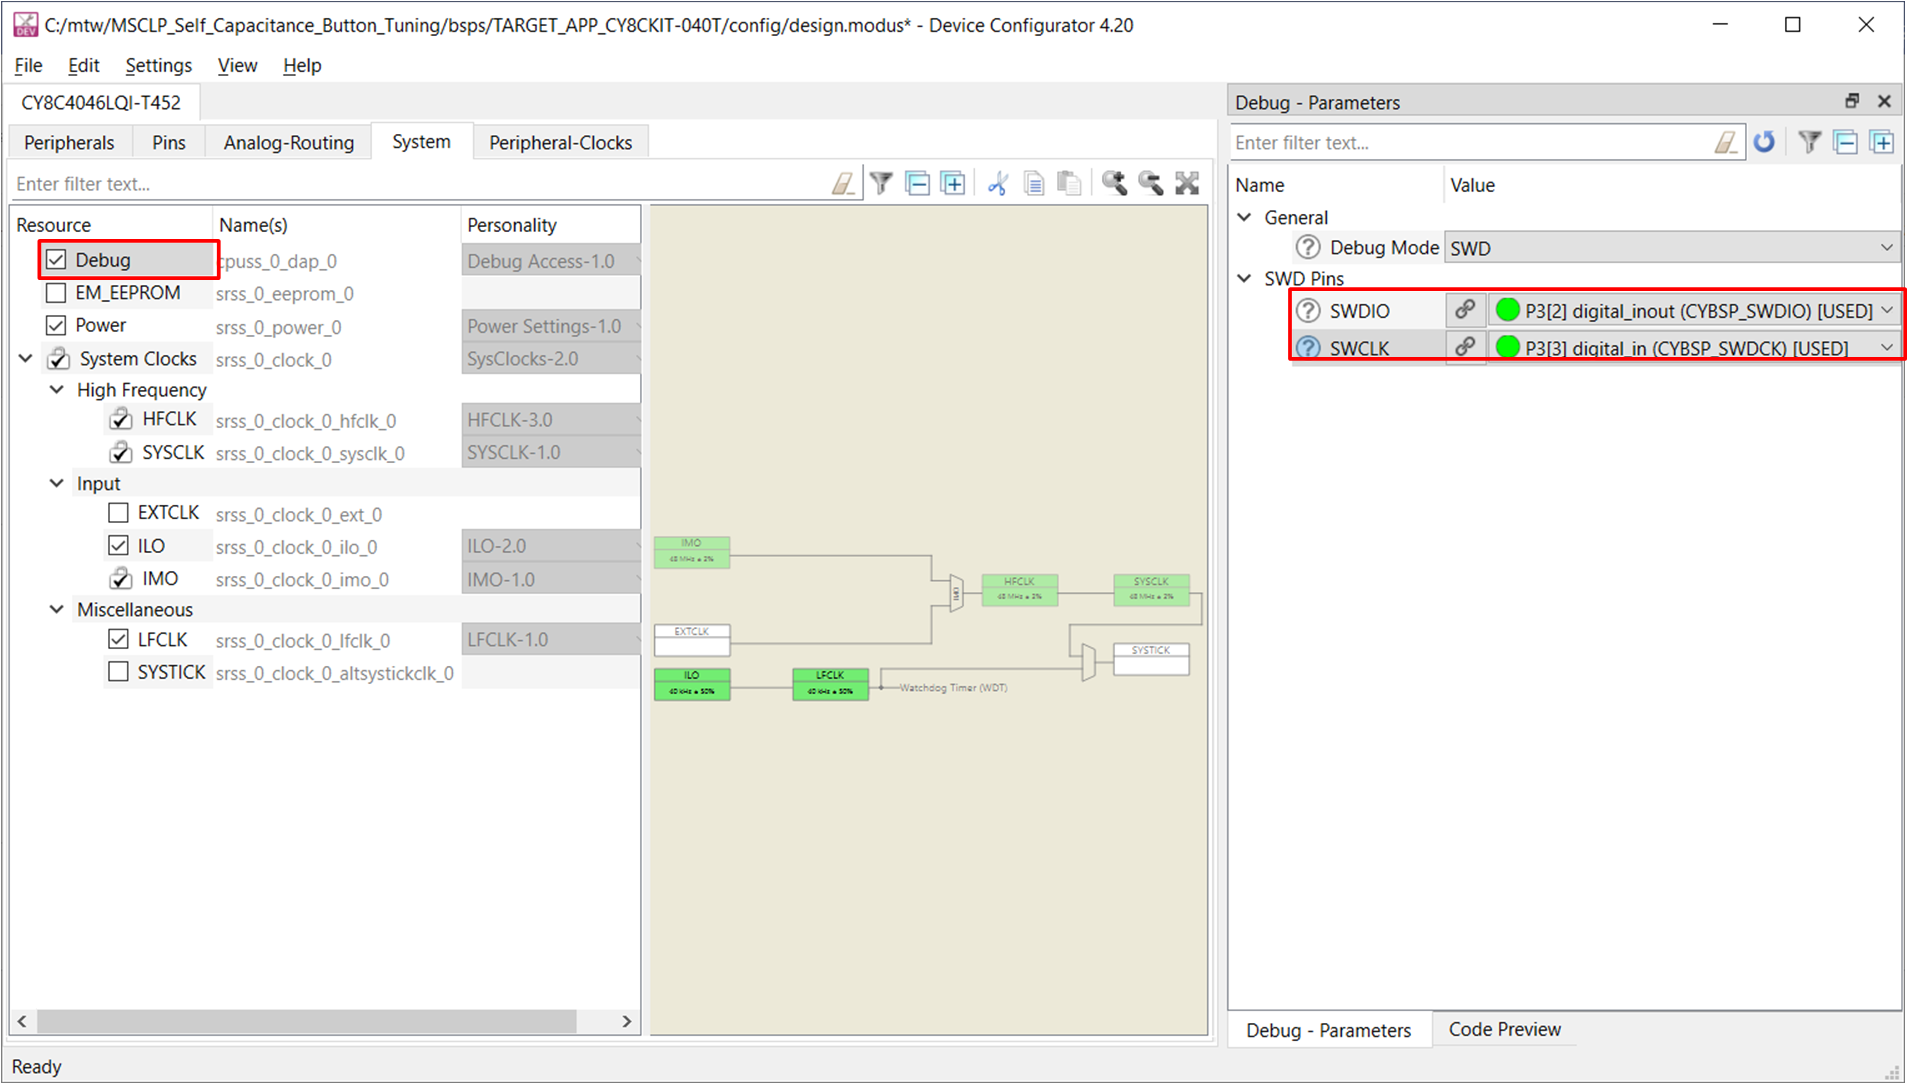
Task: Collapse the General parameter section
Action: [1245, 217]
